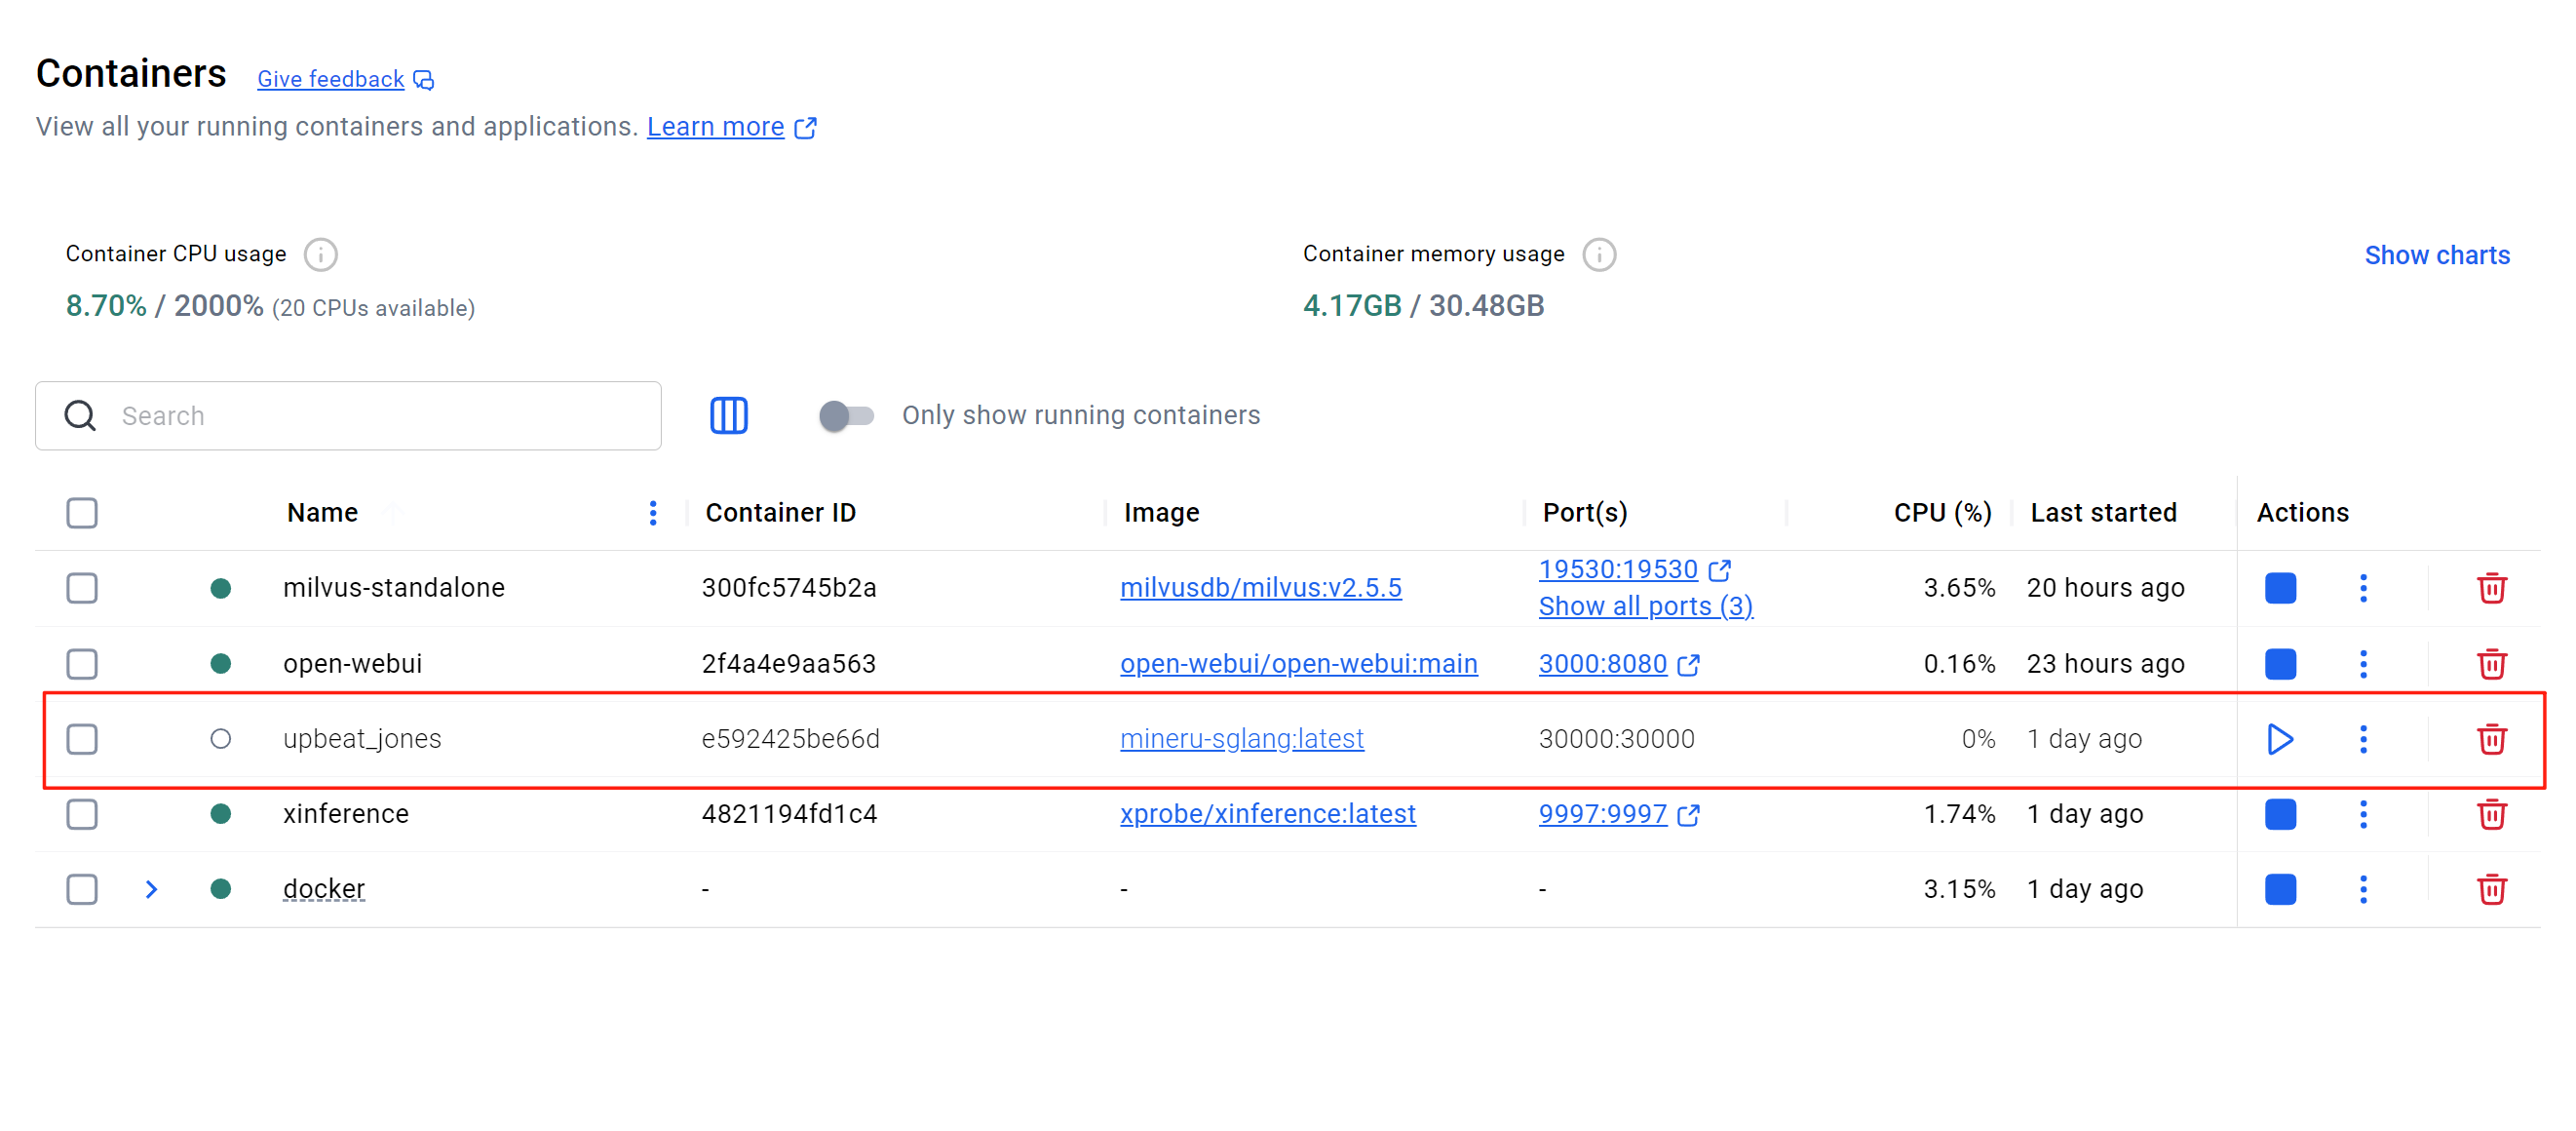Stop the docker group containers
The width and height of the screenshot is (2576, 1131).
tap(2281, 888)
